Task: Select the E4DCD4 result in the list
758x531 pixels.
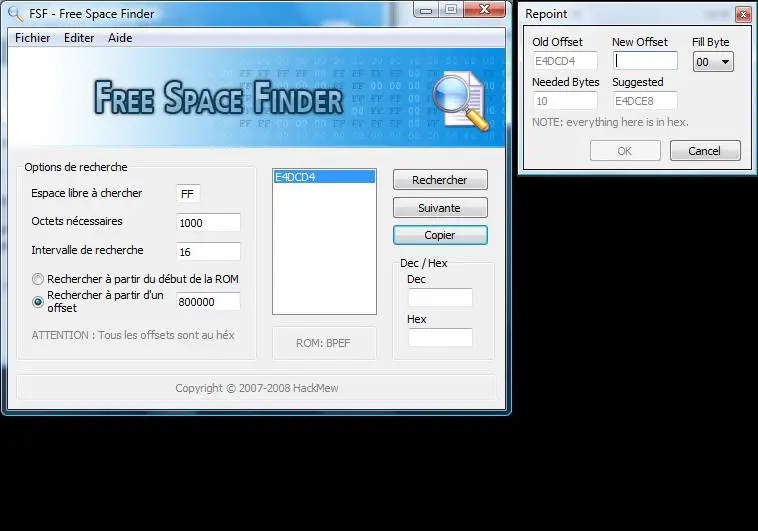Action: (324, 177)
